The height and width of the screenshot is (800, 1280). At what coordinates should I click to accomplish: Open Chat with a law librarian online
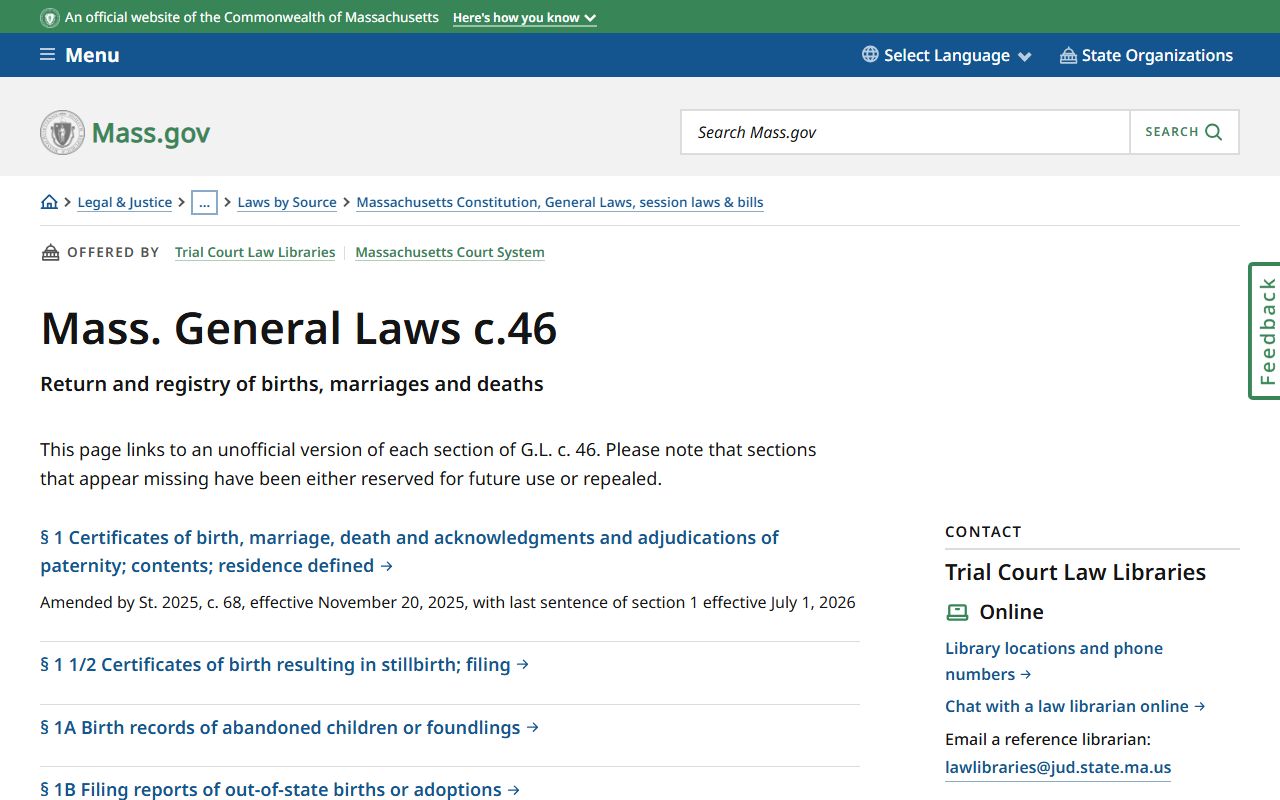click(x=1075, y=706)
